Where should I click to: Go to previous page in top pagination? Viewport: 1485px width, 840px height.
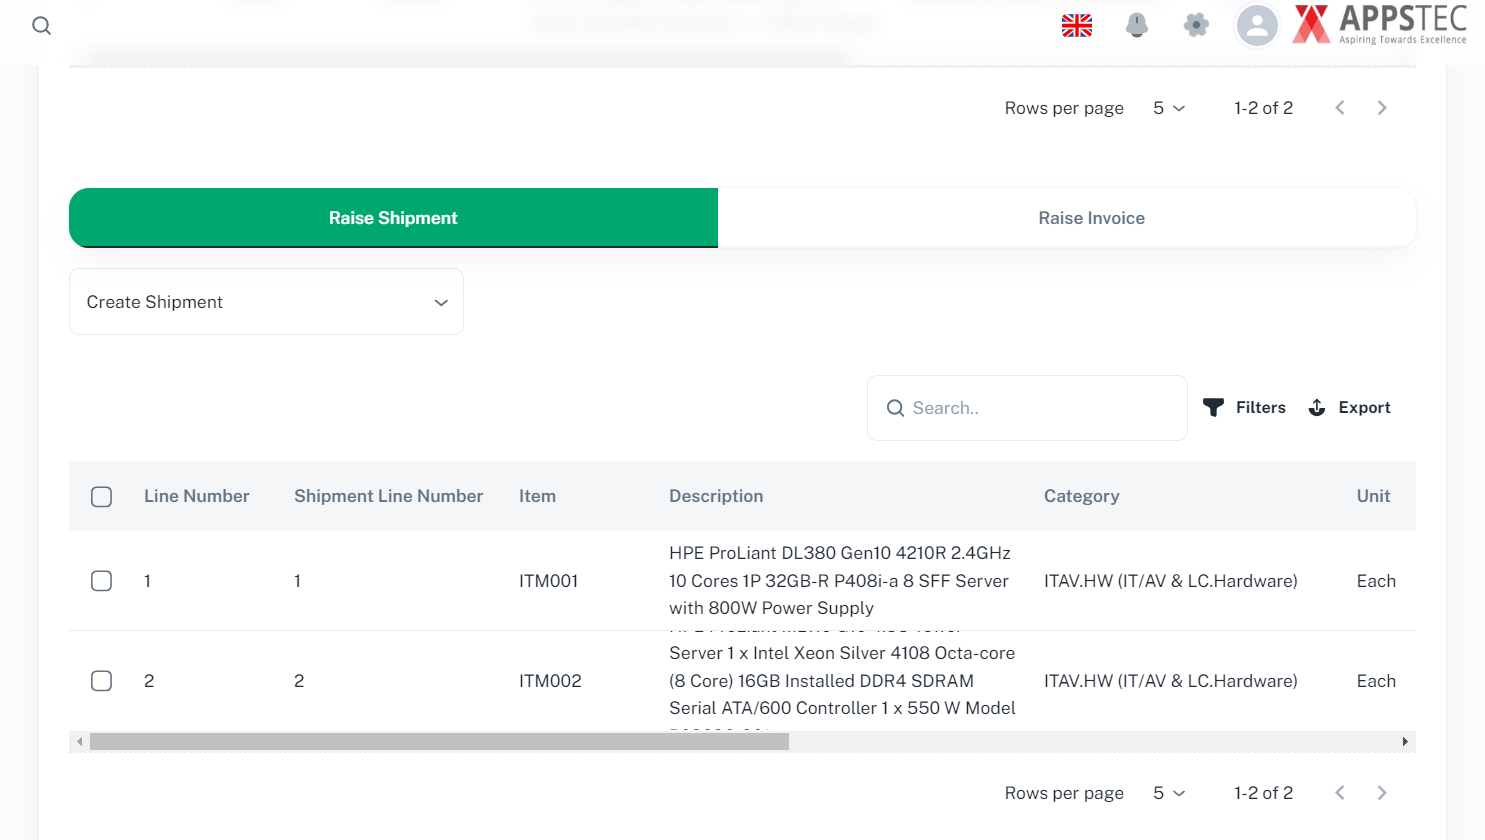click(x=1340, y=108)
